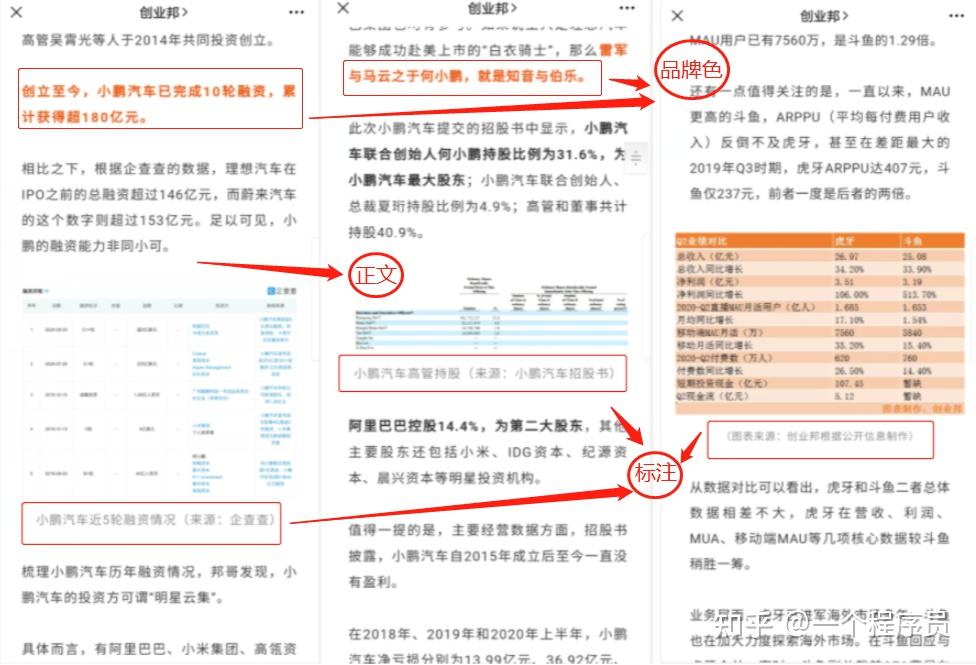Click paragraph starting 值得一提的是，主要经营数据方面
The height and width of the screenshot is (665, 976).
tap(487, 556)
